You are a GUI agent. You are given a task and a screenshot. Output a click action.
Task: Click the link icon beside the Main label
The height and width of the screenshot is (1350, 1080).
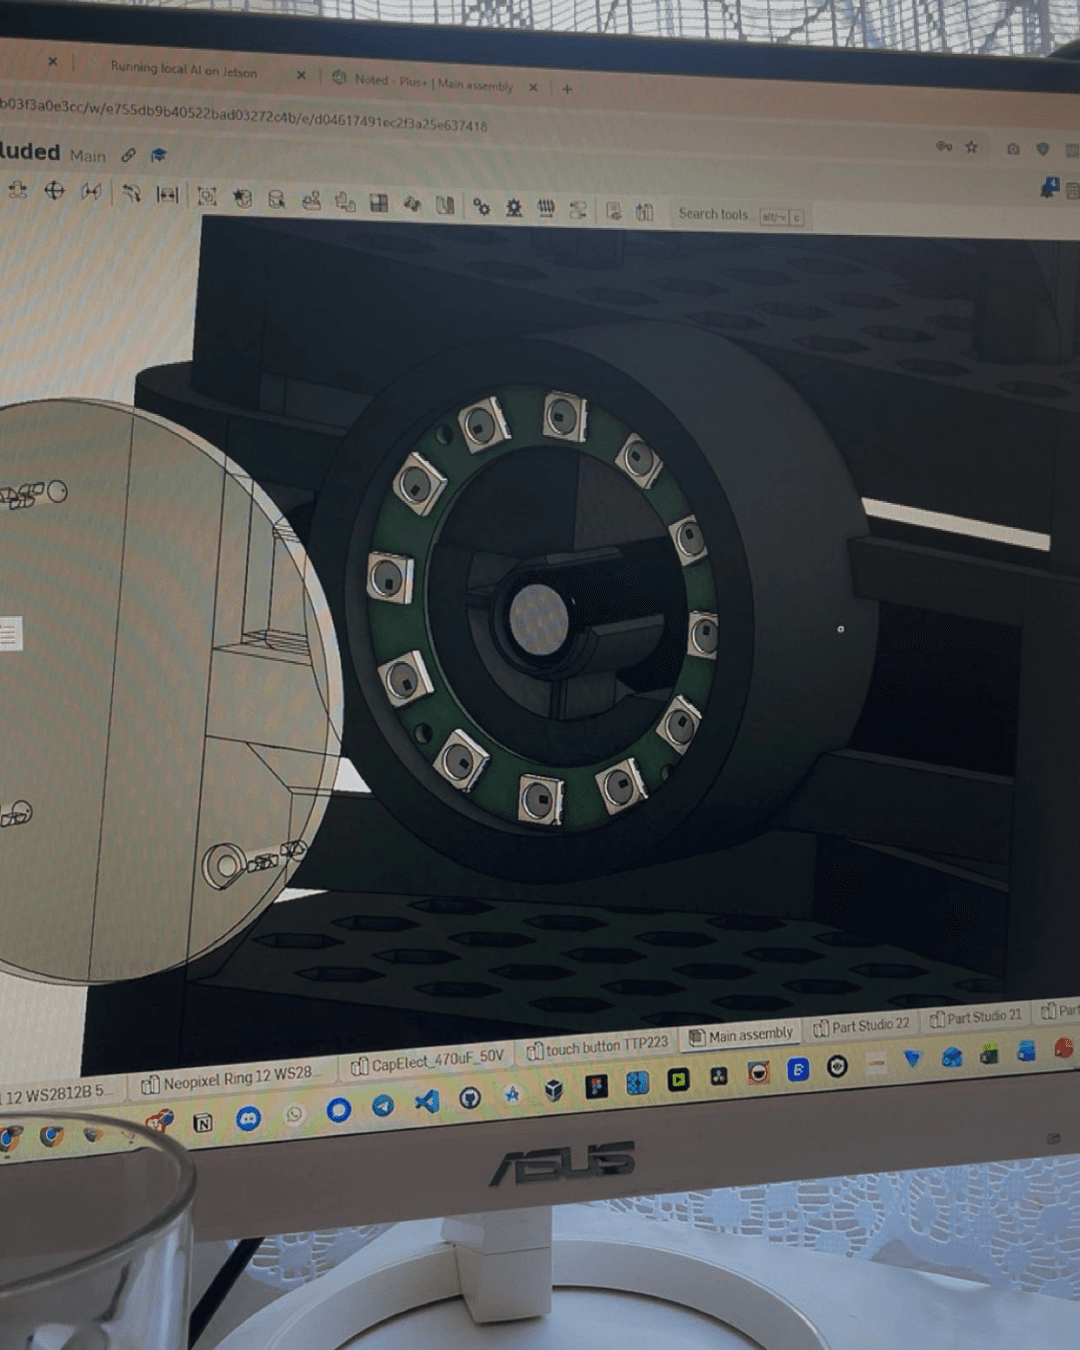[128, 155]
